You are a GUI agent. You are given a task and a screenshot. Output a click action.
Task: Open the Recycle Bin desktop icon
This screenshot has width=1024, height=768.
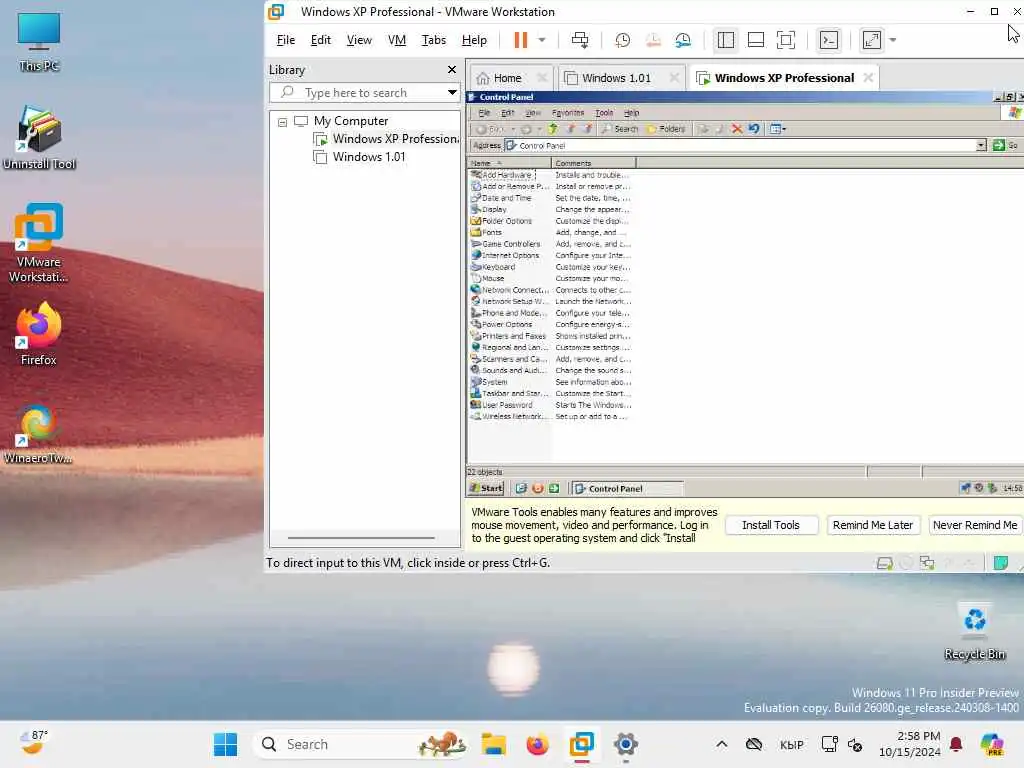coord(974,632)
